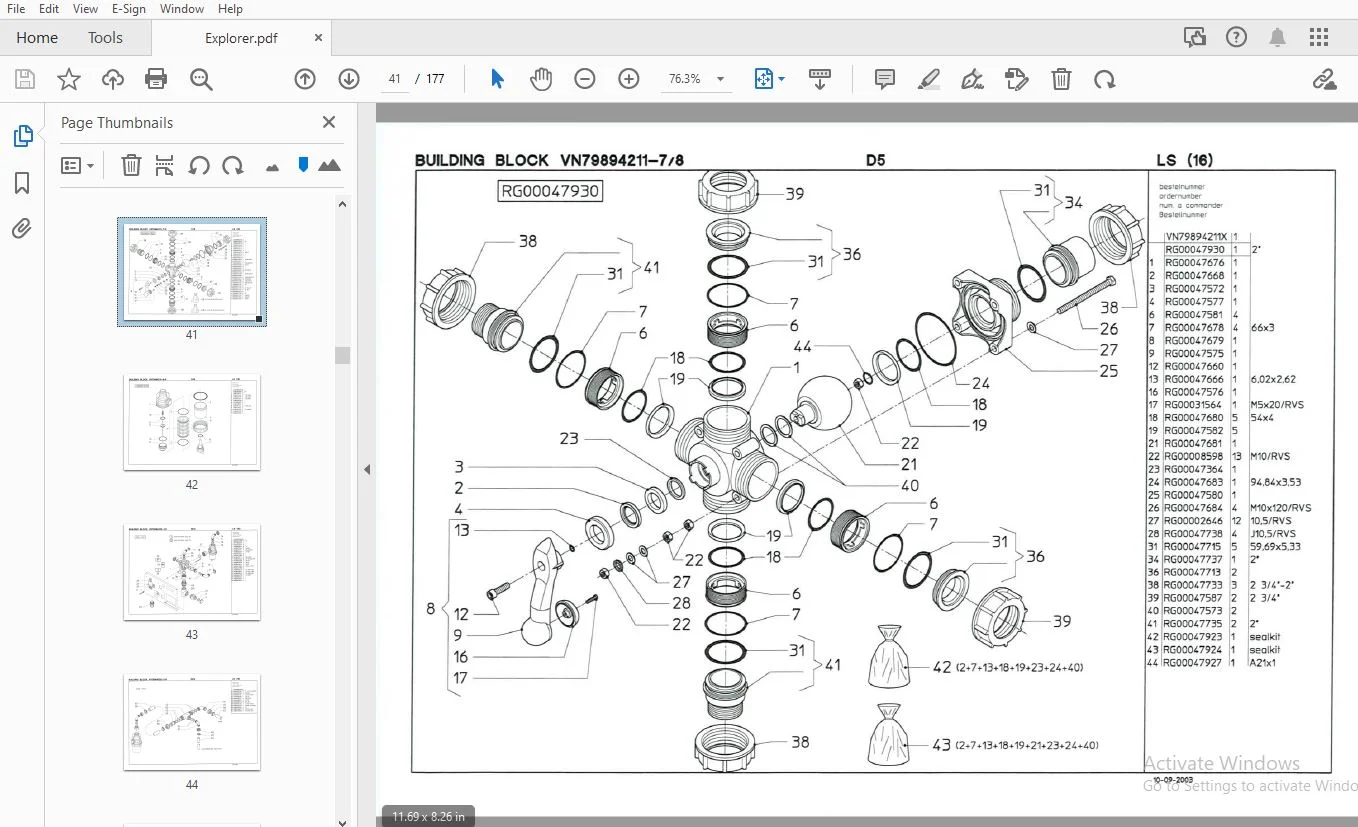1358x827 pixels.
Task: Reduce thumbnail size with small mountain icon
Action: (x=272, y=167)
